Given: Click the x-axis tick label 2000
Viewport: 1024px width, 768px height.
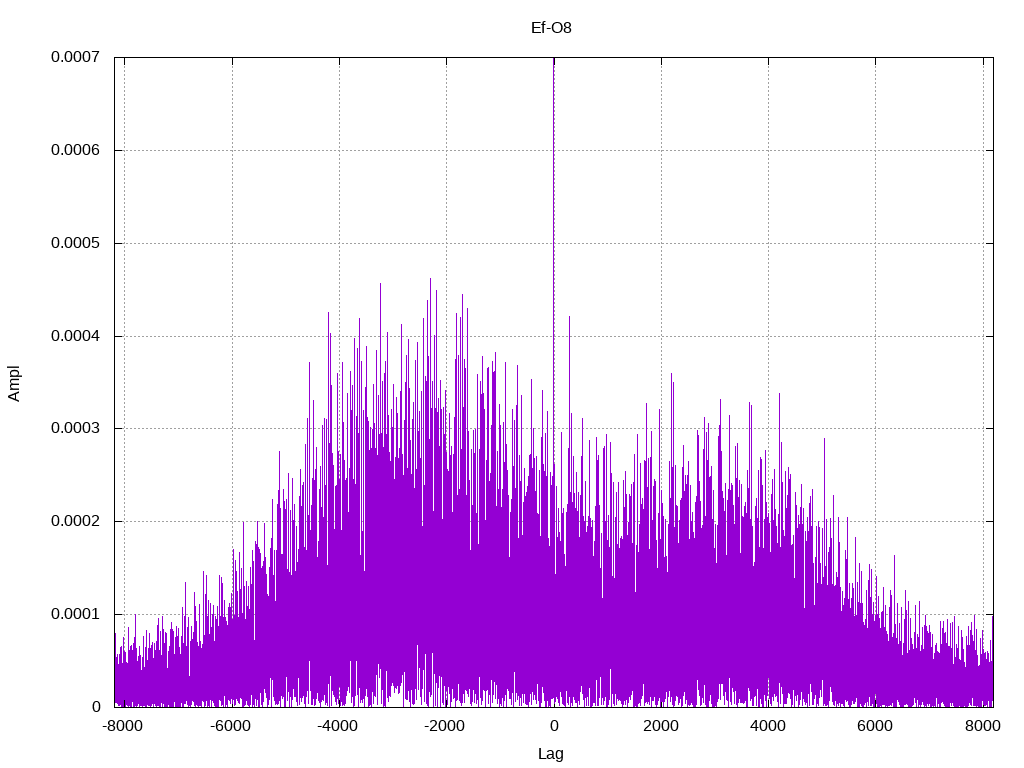Looking at the screenshot, I should coord(661,726).
